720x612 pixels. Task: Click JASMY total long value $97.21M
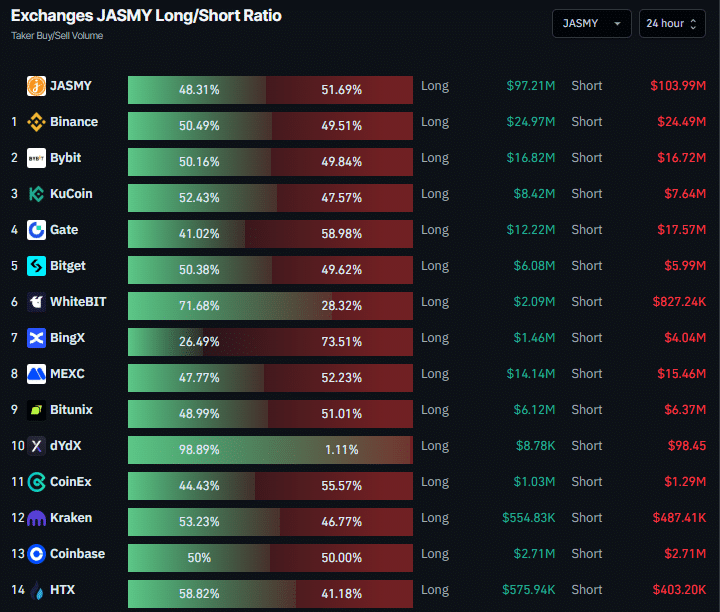point(531,86)
